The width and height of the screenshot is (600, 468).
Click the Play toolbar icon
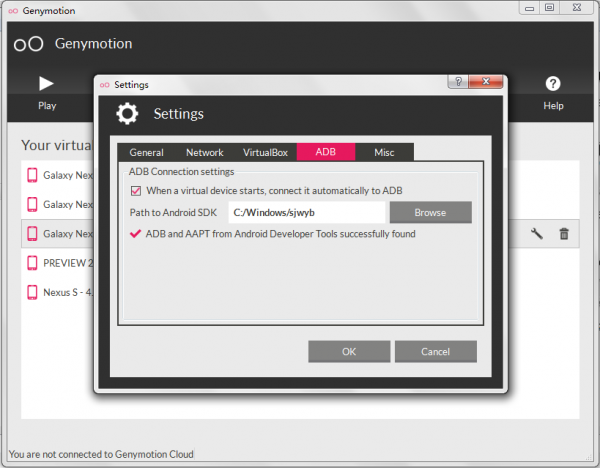(x=46, y=84)
